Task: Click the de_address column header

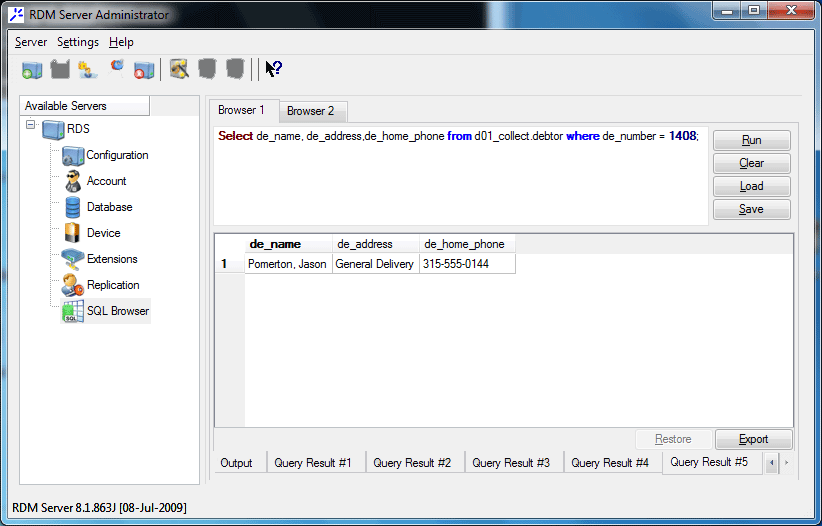Action: (376, 244)
